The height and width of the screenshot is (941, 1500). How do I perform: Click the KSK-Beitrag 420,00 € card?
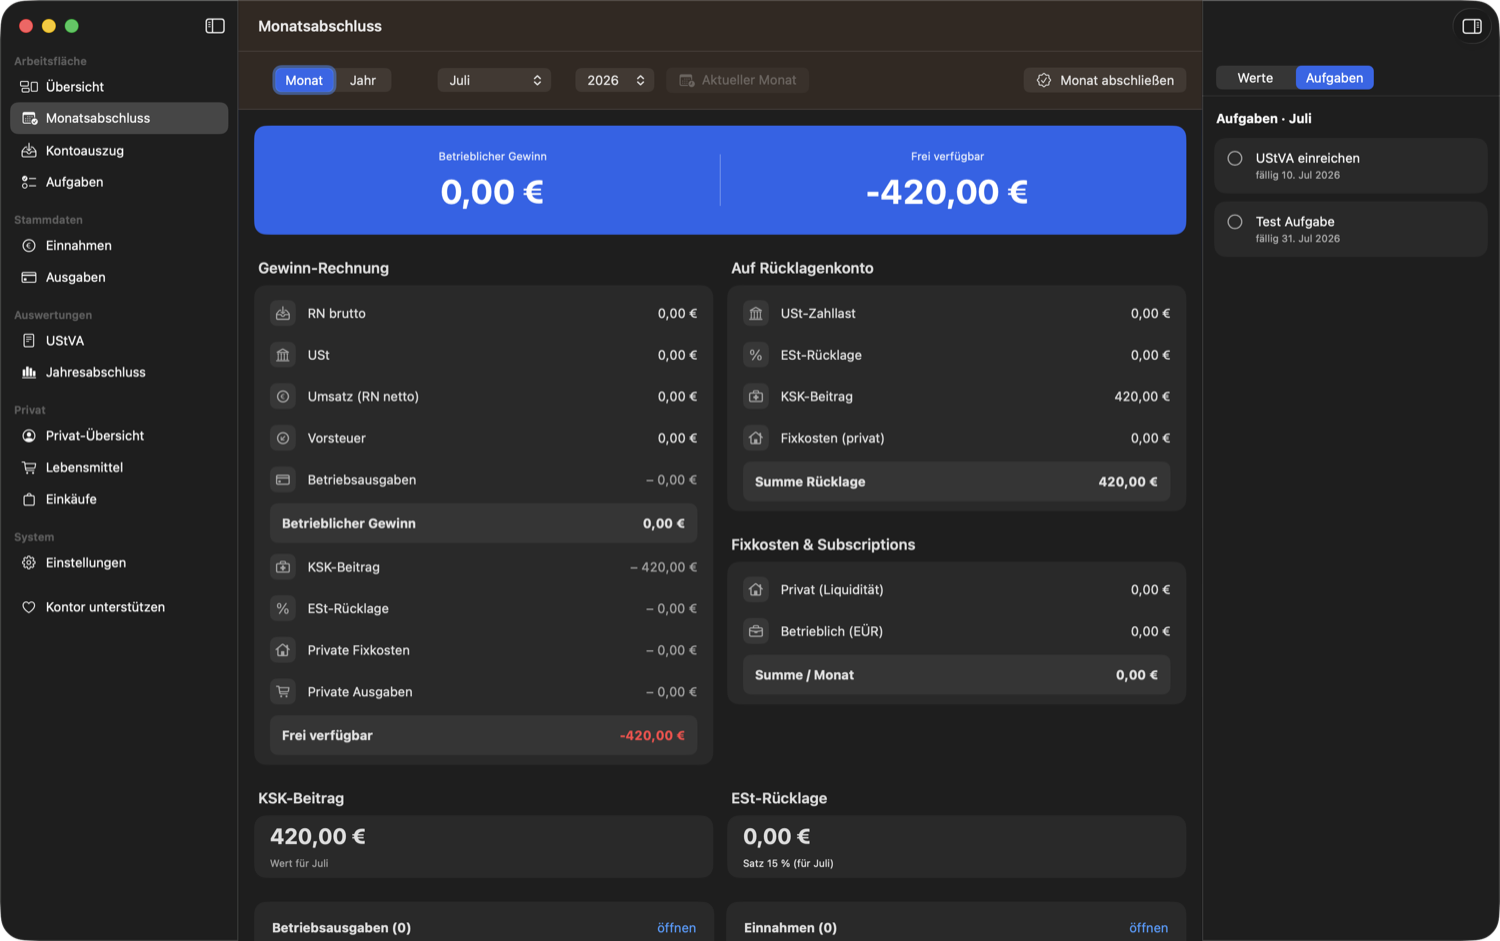point(483,847)
